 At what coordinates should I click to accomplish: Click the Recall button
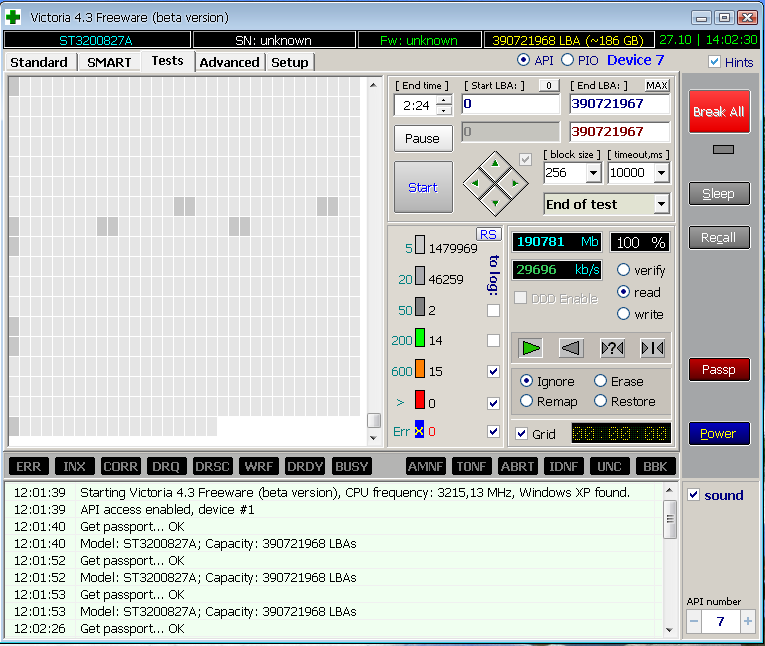(719, 238)
